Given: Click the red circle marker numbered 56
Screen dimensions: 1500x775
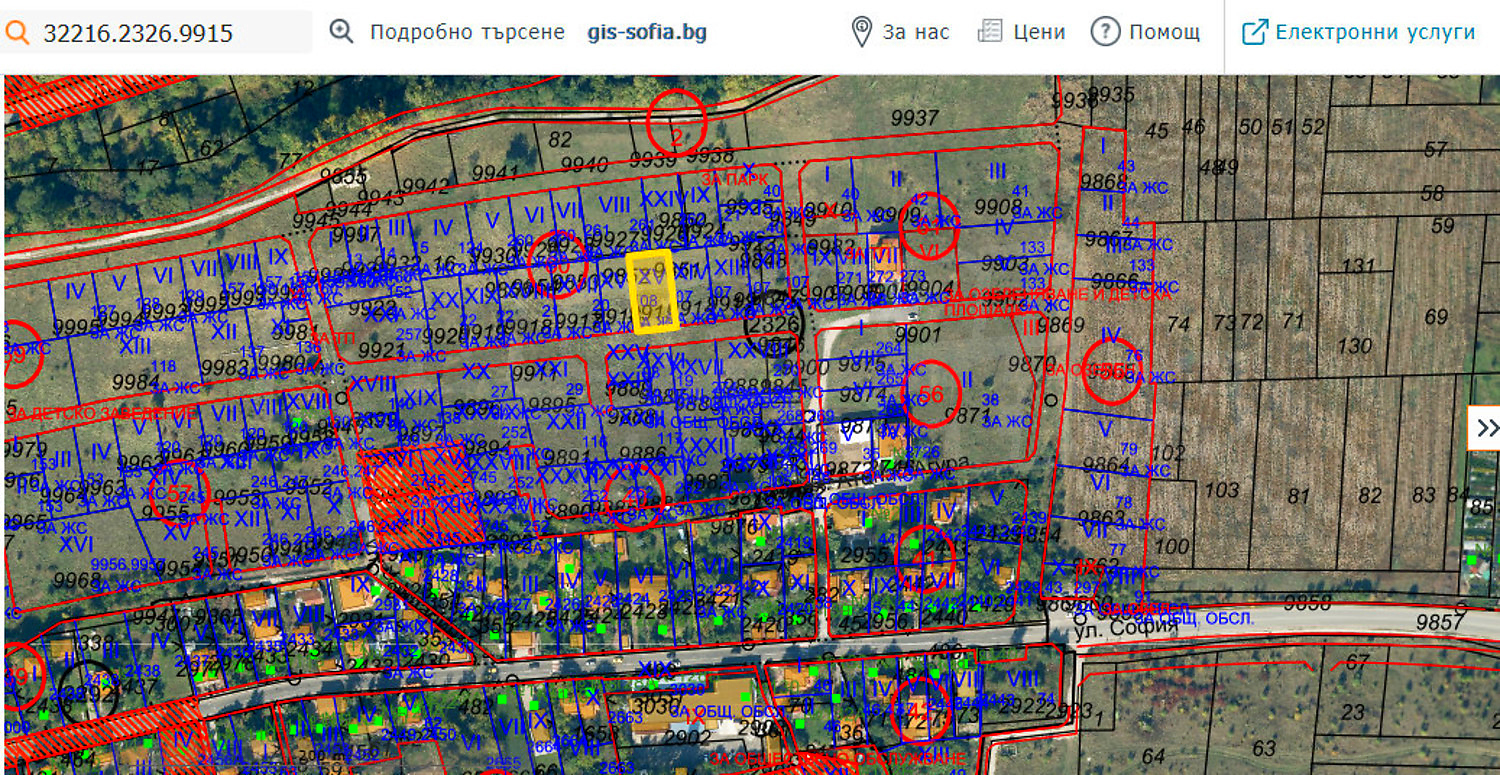Looking at the screenshot, I should (931, 393).
